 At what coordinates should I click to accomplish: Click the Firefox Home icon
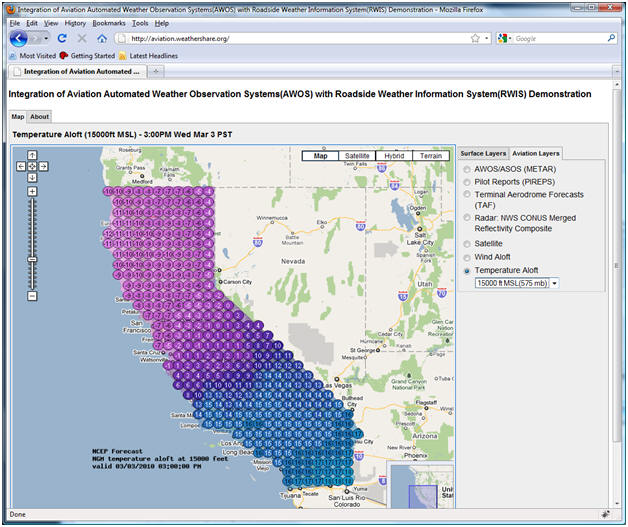click(x=101, y=38)
